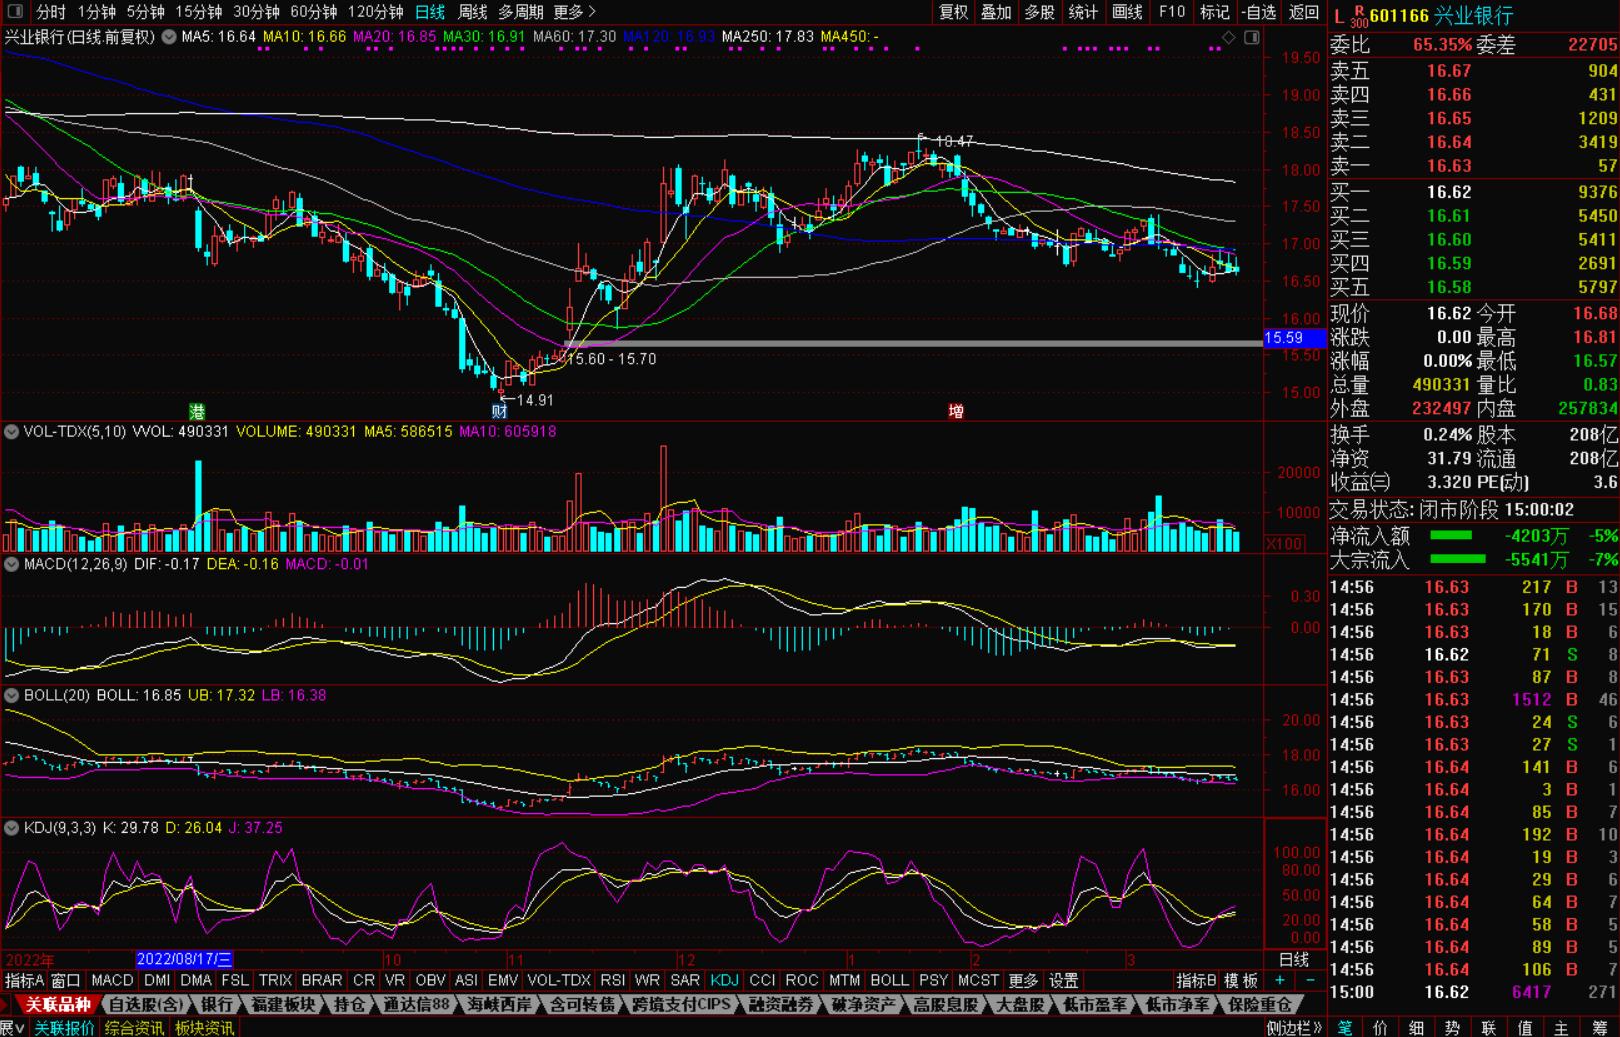1620x1037 pixels.
Task: Open the 综合资讯 bottom tab
Action: (x=134, y=1028)
